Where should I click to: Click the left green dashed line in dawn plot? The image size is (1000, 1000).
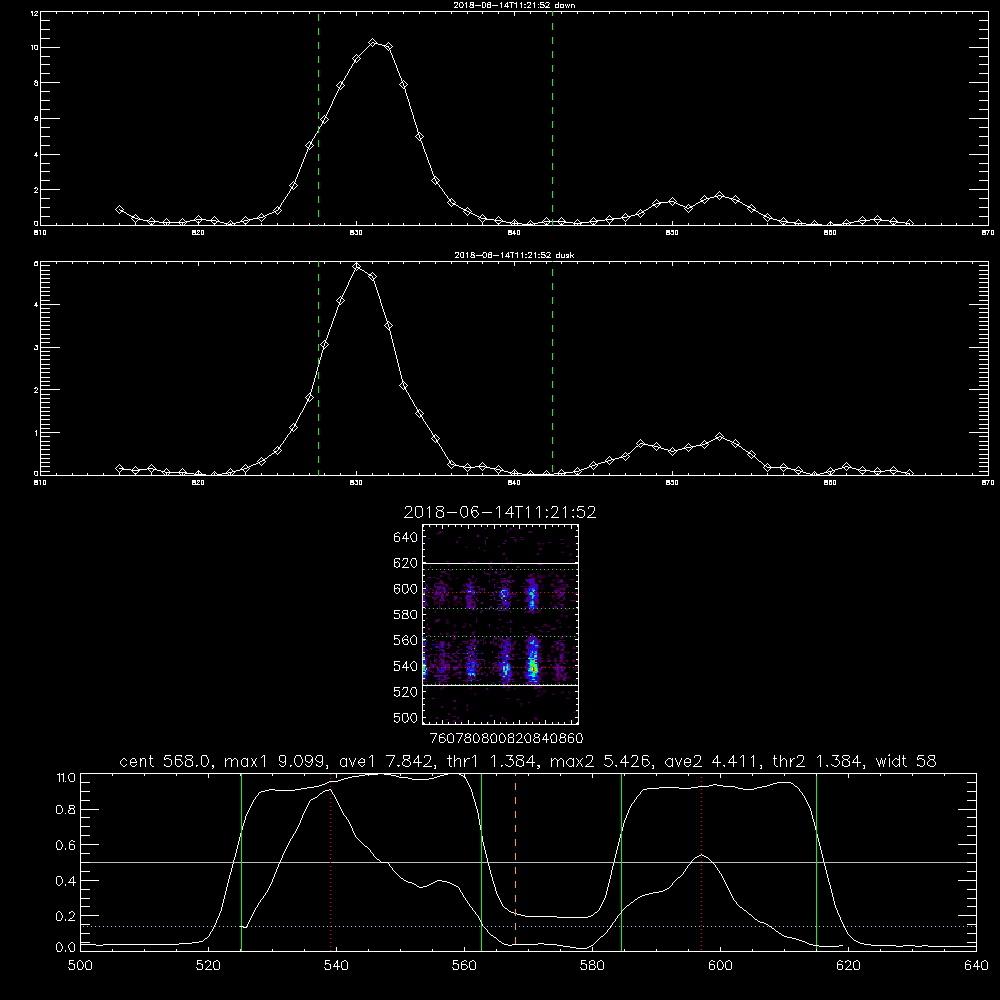pyautogui.click(x=318, y=118)
